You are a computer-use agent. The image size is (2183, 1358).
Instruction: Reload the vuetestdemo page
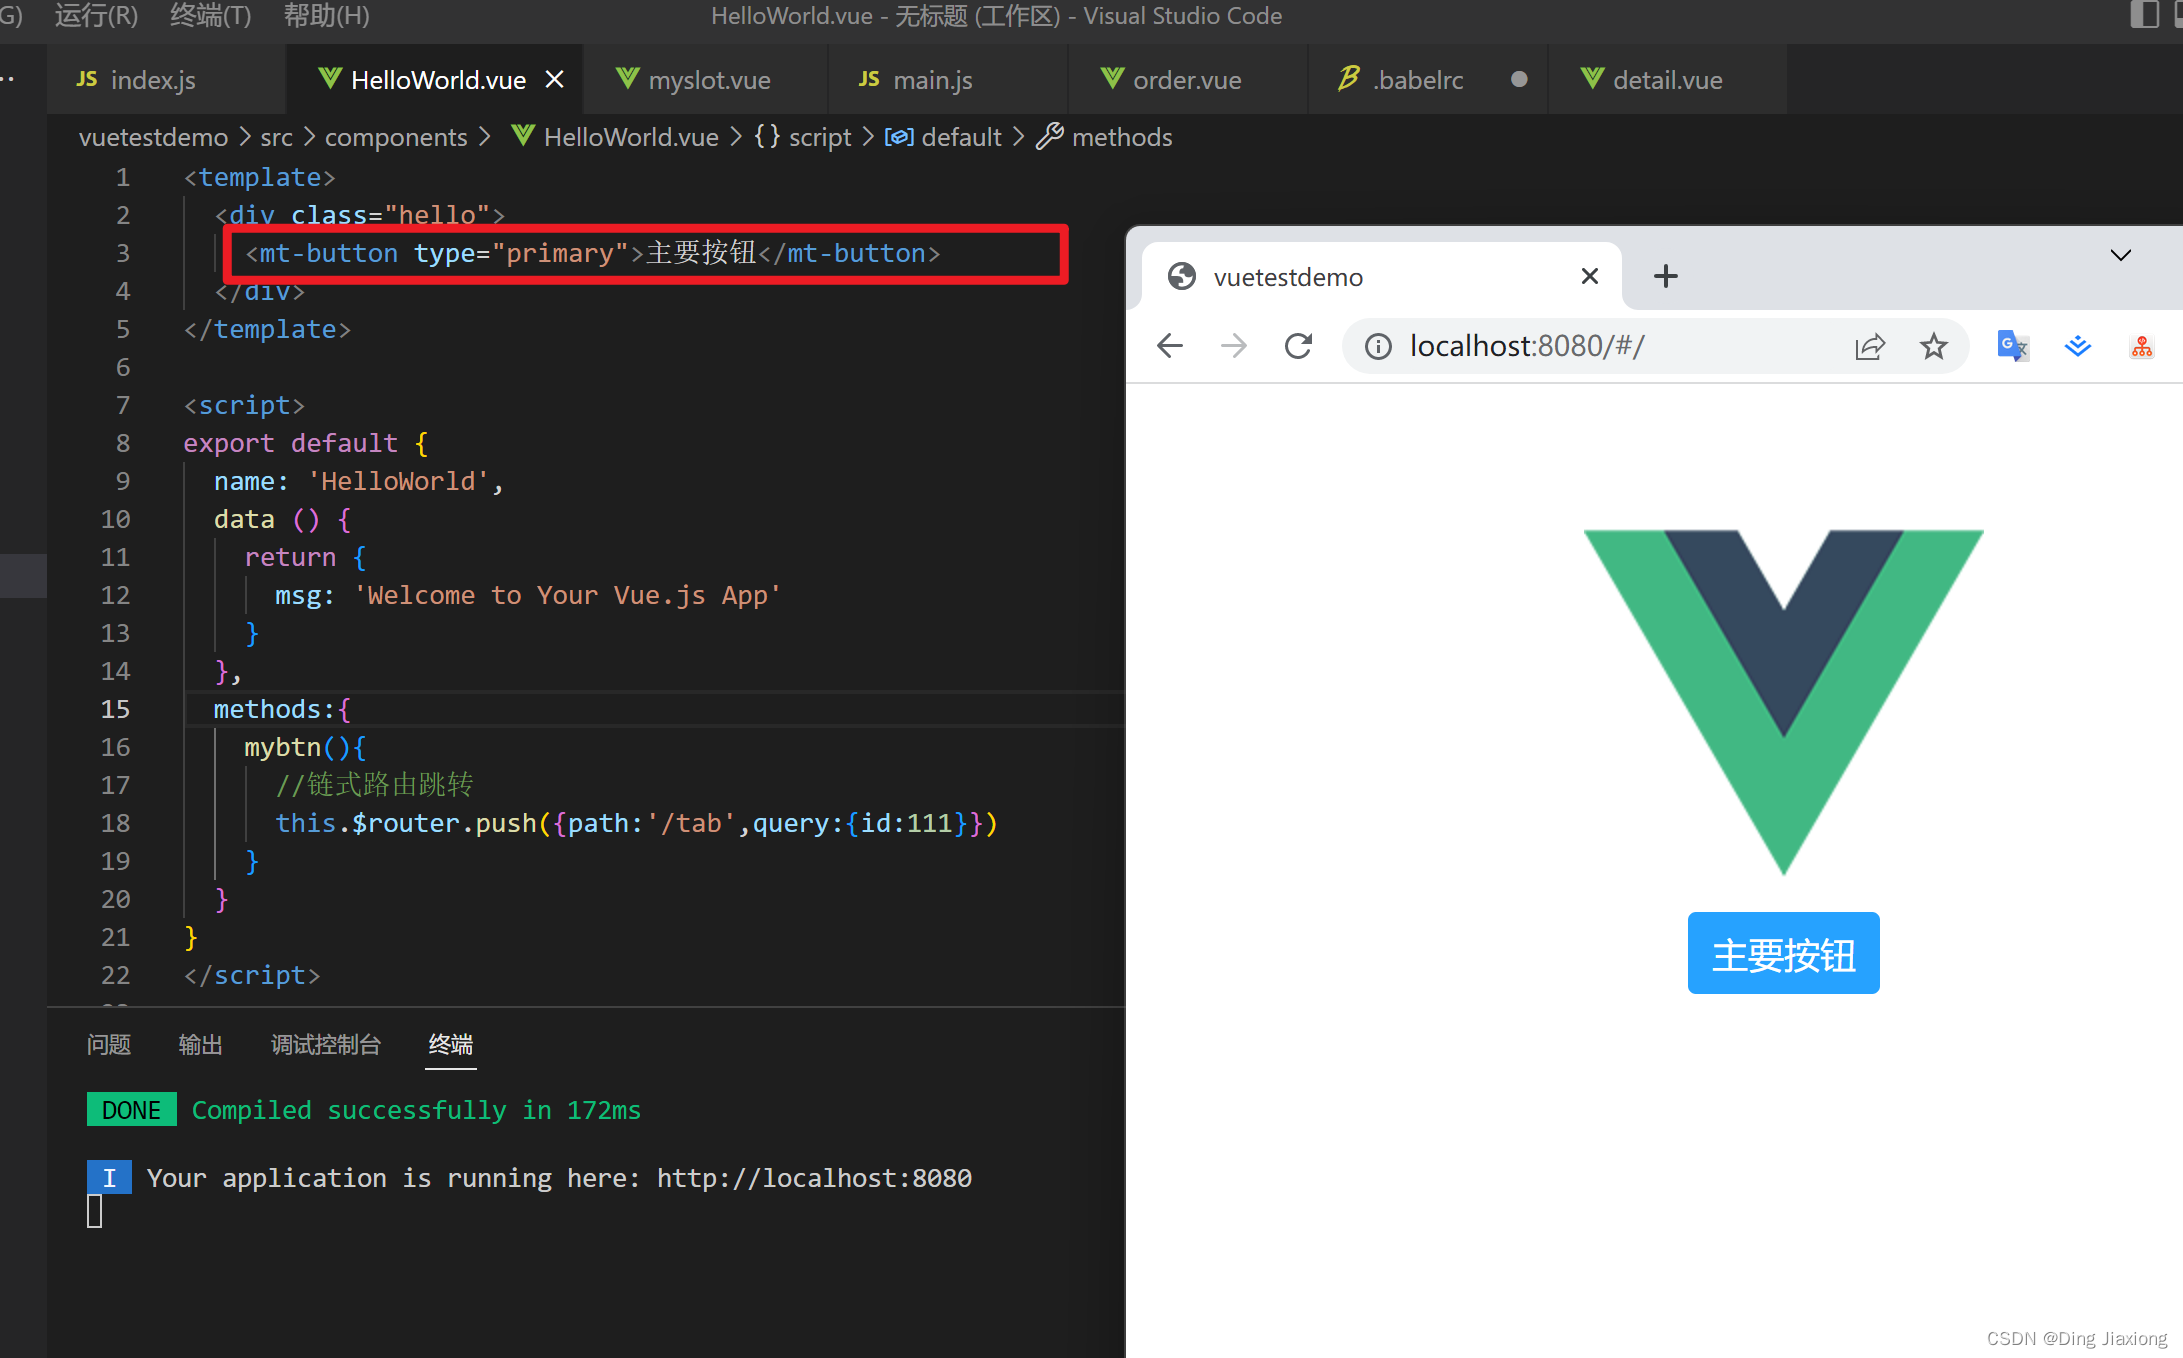click(x=1298, y=345)
